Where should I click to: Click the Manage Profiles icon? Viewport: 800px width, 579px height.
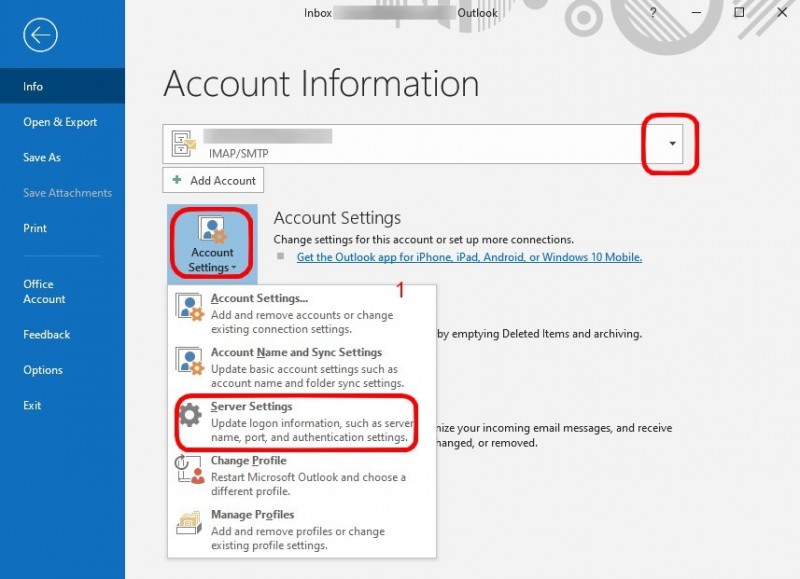coord(190,524)
